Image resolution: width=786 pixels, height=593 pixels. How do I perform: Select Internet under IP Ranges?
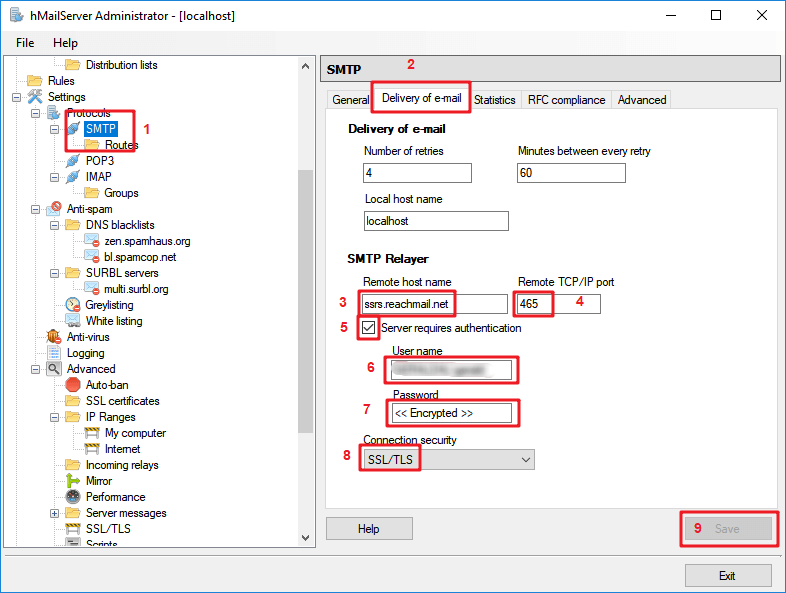[122, 449]
